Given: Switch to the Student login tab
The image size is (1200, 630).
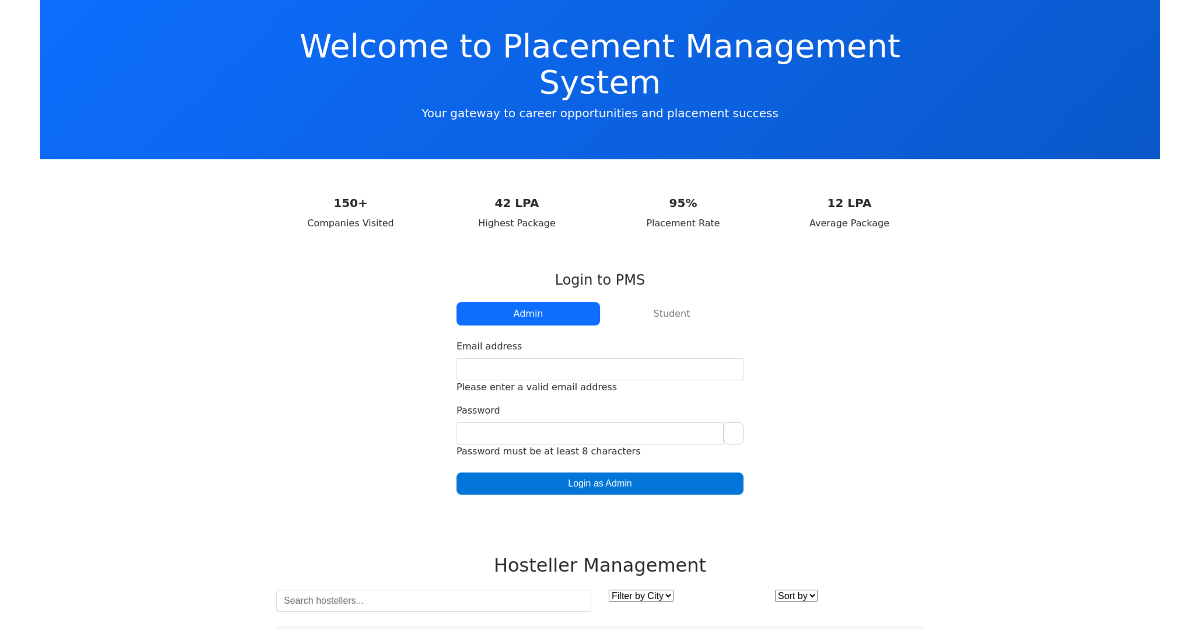Looking at the screenshot, I should 671,313.
